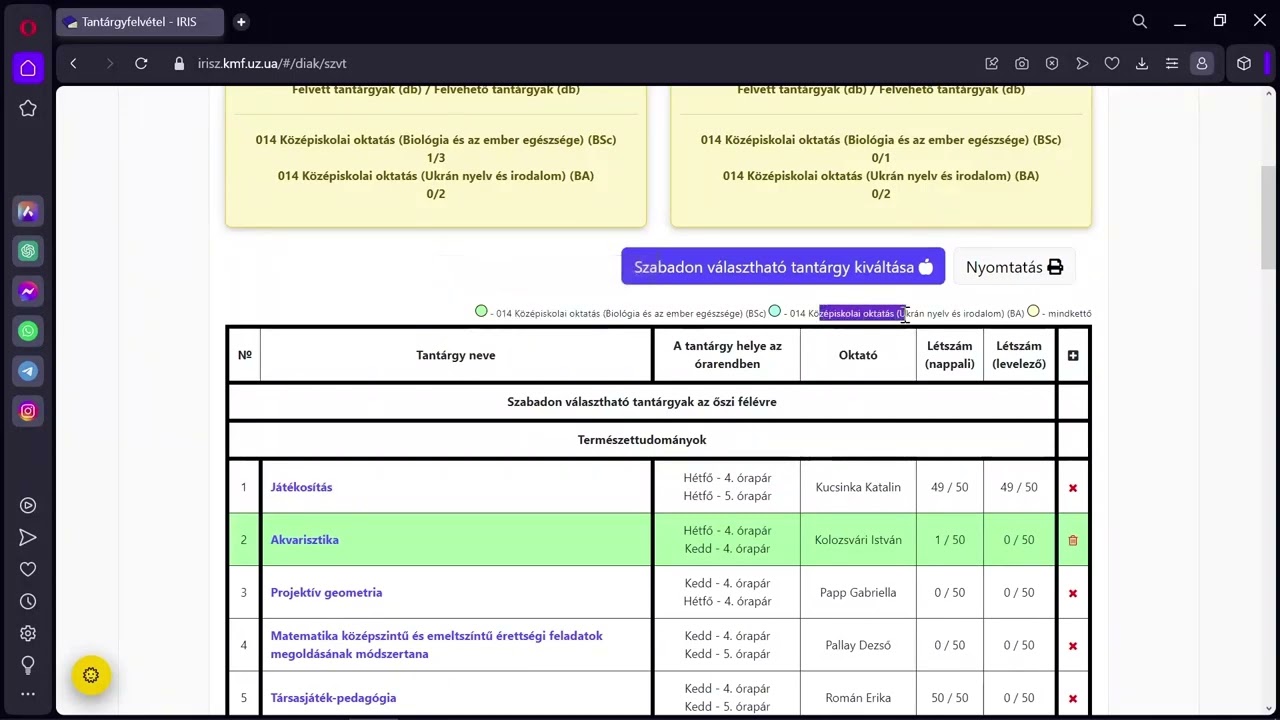Click teal legend circle for Ukrán nyelv (BA)
1280x720 pixels.
pos(774,312)
